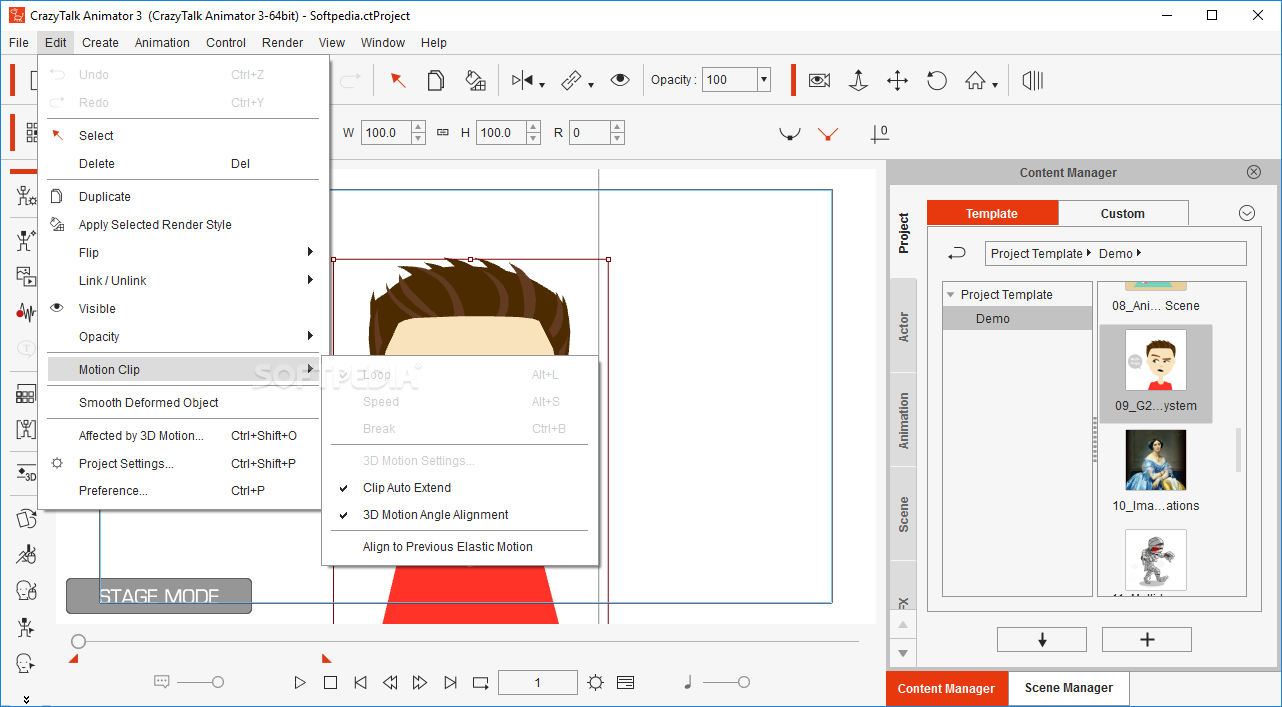
Task: Click the vertical bars timeline icon in toolbar
Action: pos(1033,80)
